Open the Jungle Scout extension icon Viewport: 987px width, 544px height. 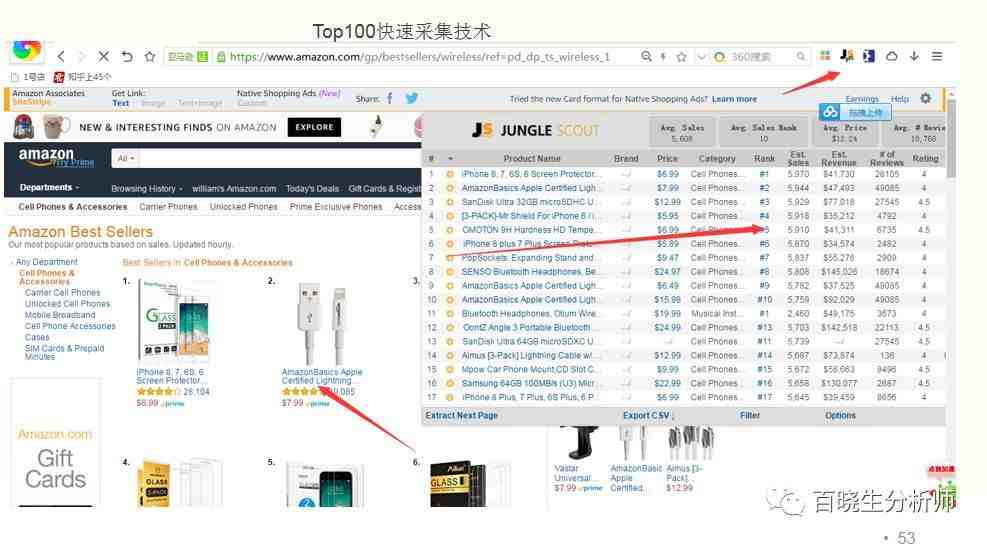click(847, 56)
